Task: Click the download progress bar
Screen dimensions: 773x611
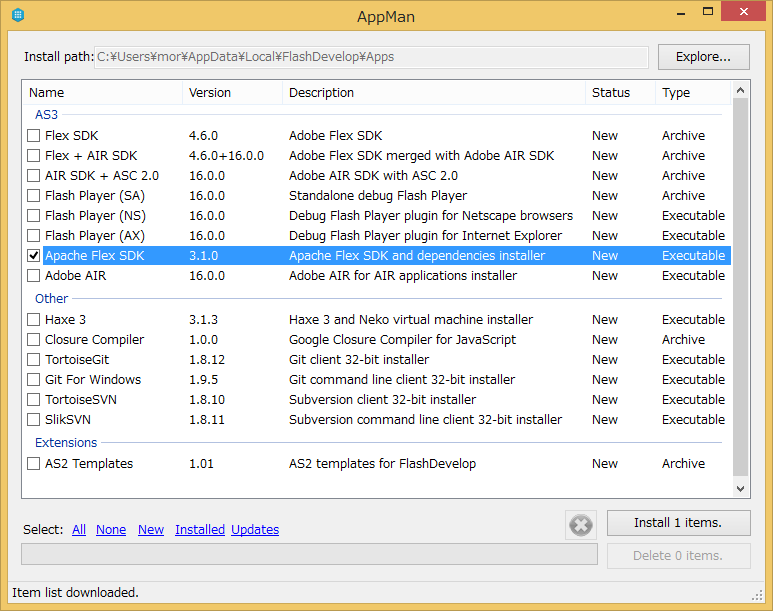Action: click(x=309, y=554)
